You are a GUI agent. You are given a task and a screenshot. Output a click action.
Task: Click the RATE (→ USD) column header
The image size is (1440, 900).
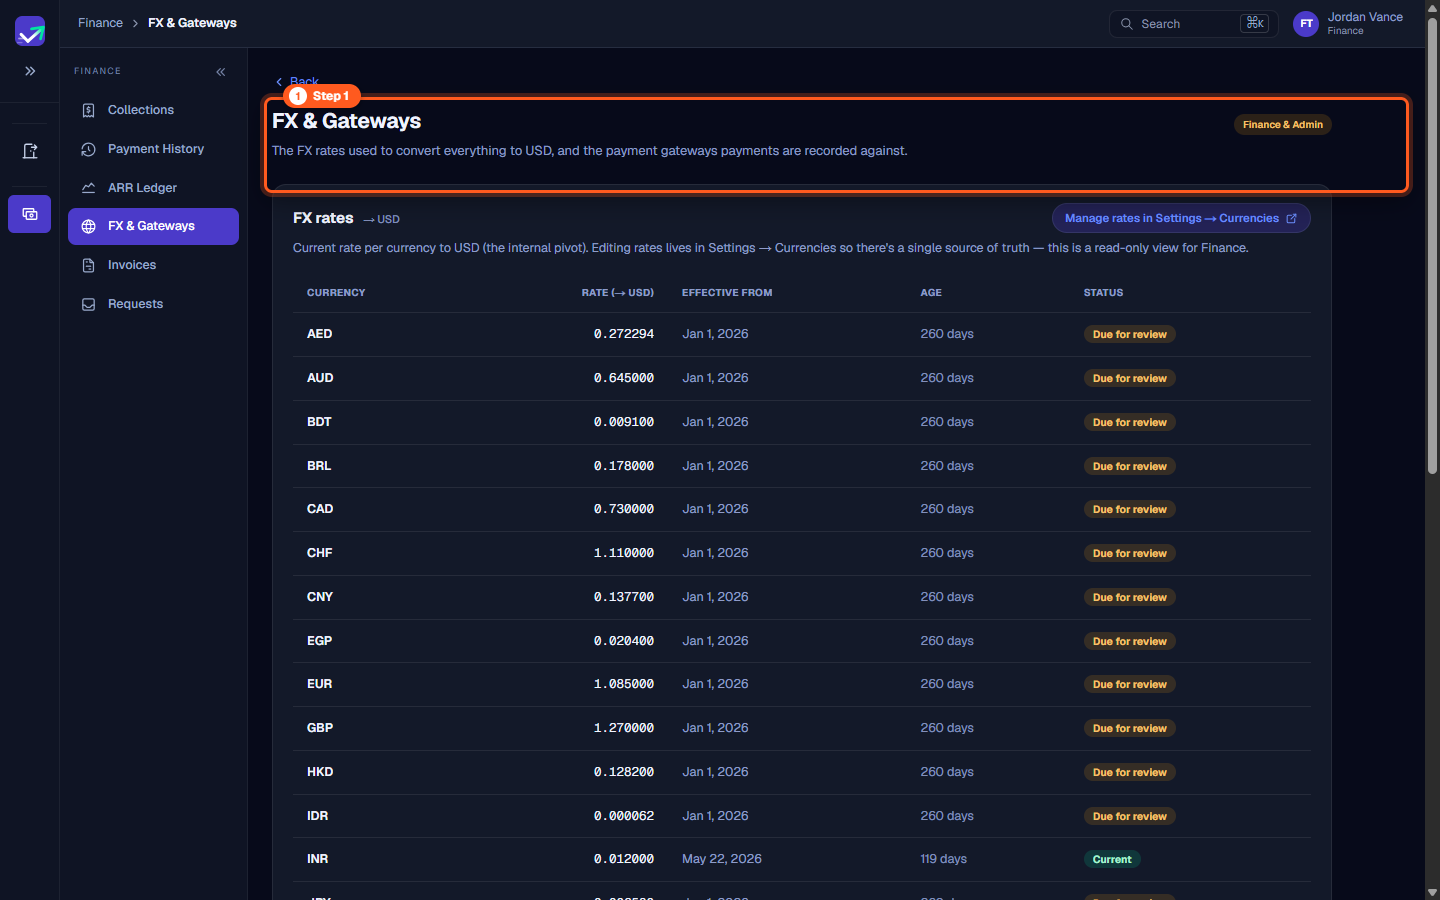(618, 293)
